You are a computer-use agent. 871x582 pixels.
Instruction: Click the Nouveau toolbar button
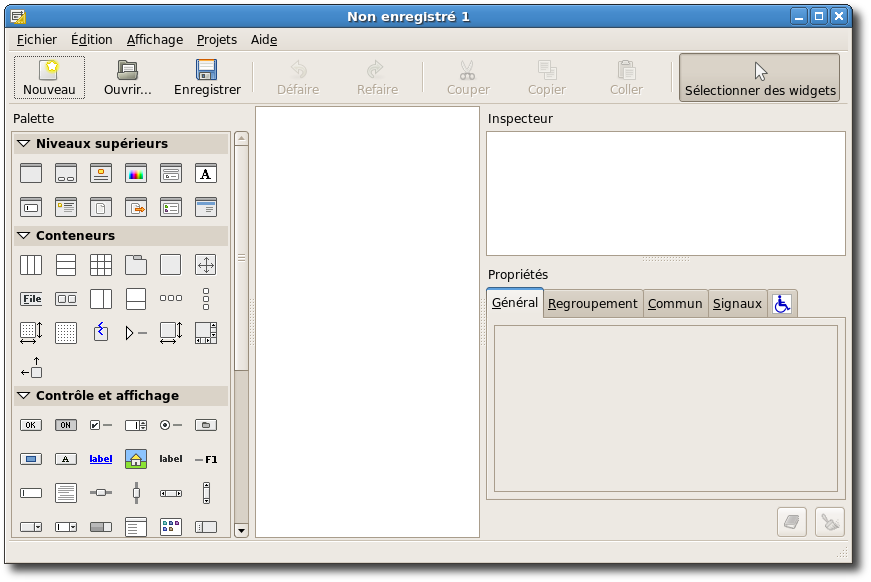click(x=49, y=77)
